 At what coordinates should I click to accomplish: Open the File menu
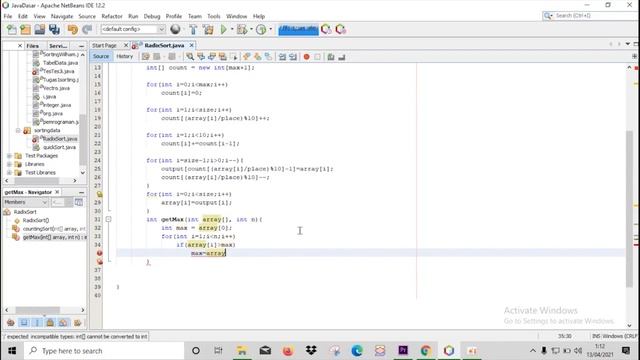click(x=8, y=16)
